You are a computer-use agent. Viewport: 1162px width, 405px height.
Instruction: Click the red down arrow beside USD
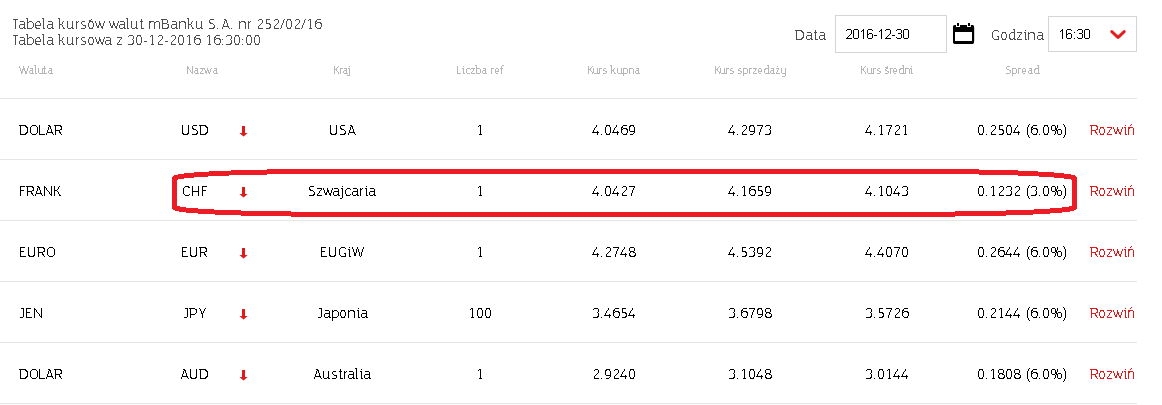click(x=243, y=131)
